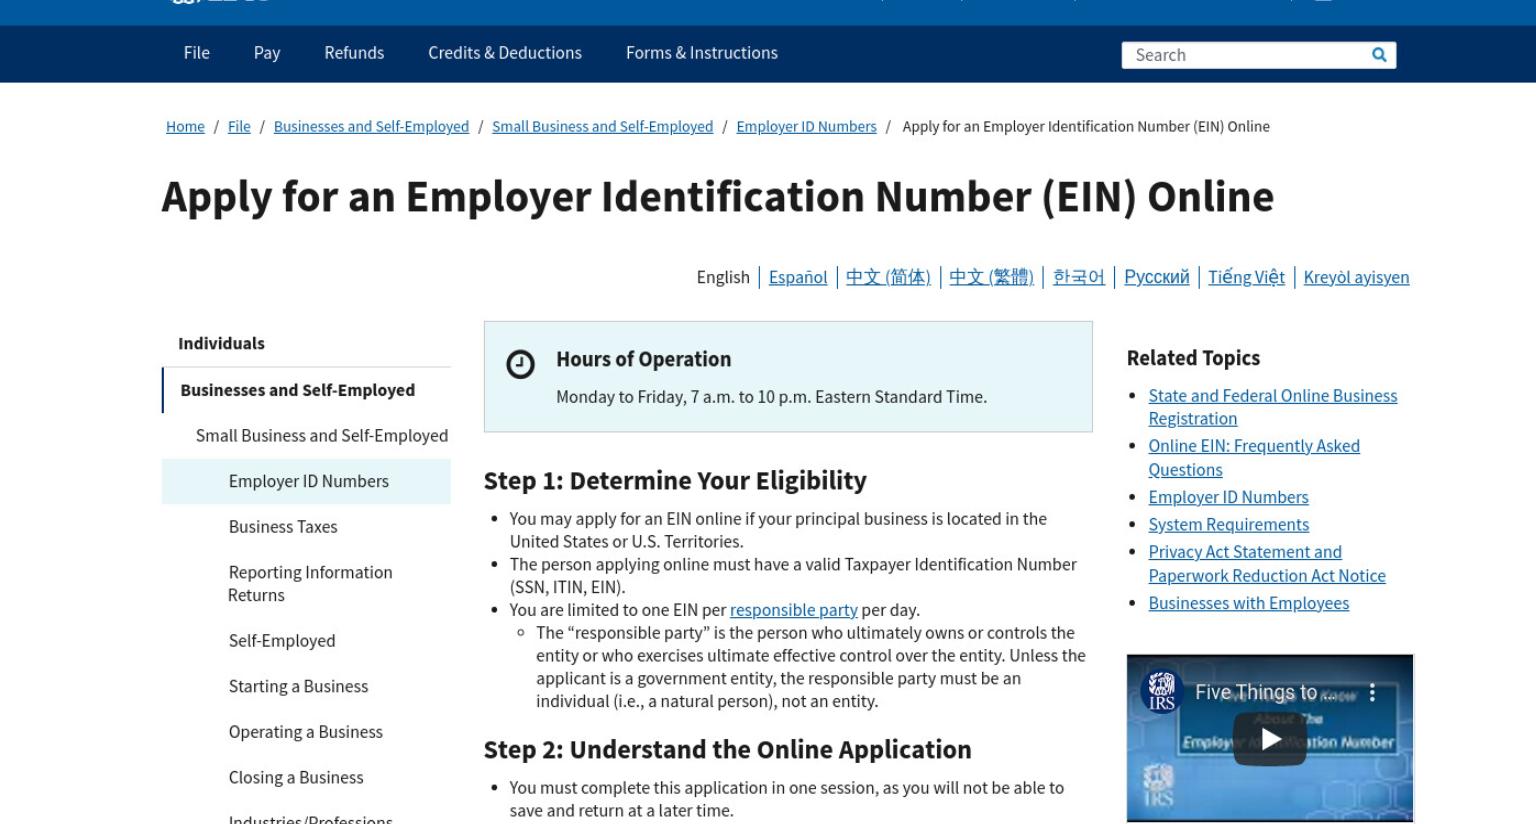Open Privacy Act Statement and Paperwork Reduction link
This screenshot has width=1536, height=824.
click(x=1266, y=564)
